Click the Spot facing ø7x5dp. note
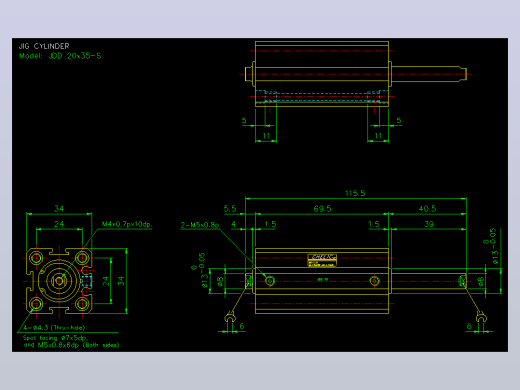 tap(55, 338)
